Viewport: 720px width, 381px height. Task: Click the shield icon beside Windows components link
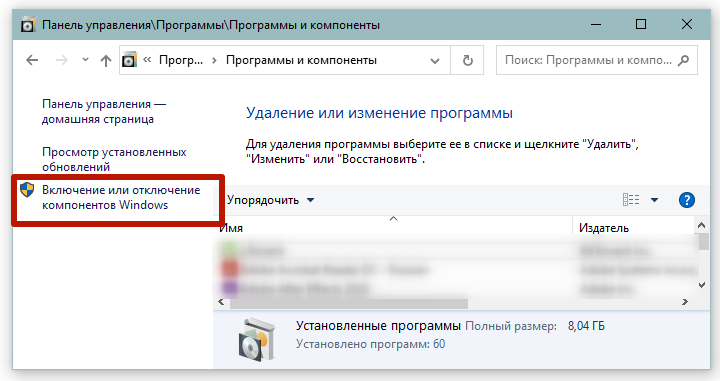(27, 190)
